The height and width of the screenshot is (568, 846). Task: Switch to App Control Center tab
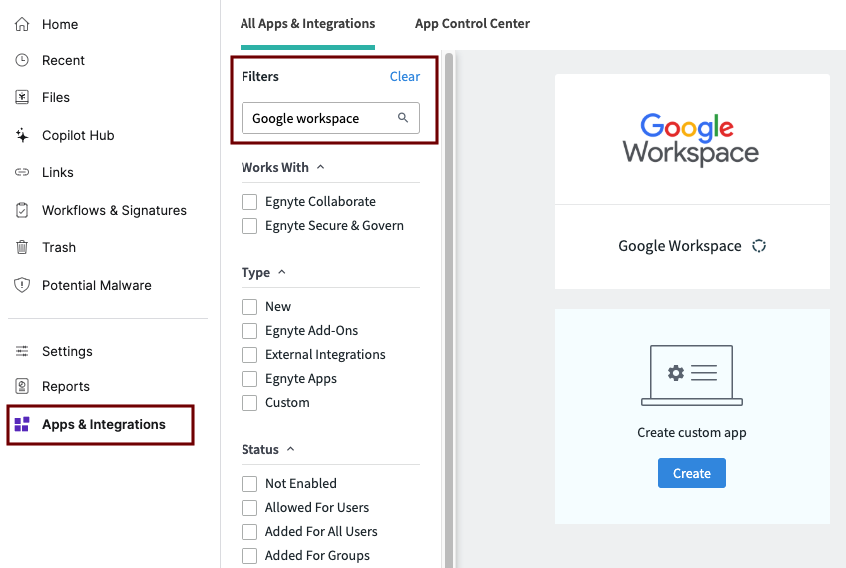pyautogui.click(x=472, y=24)
